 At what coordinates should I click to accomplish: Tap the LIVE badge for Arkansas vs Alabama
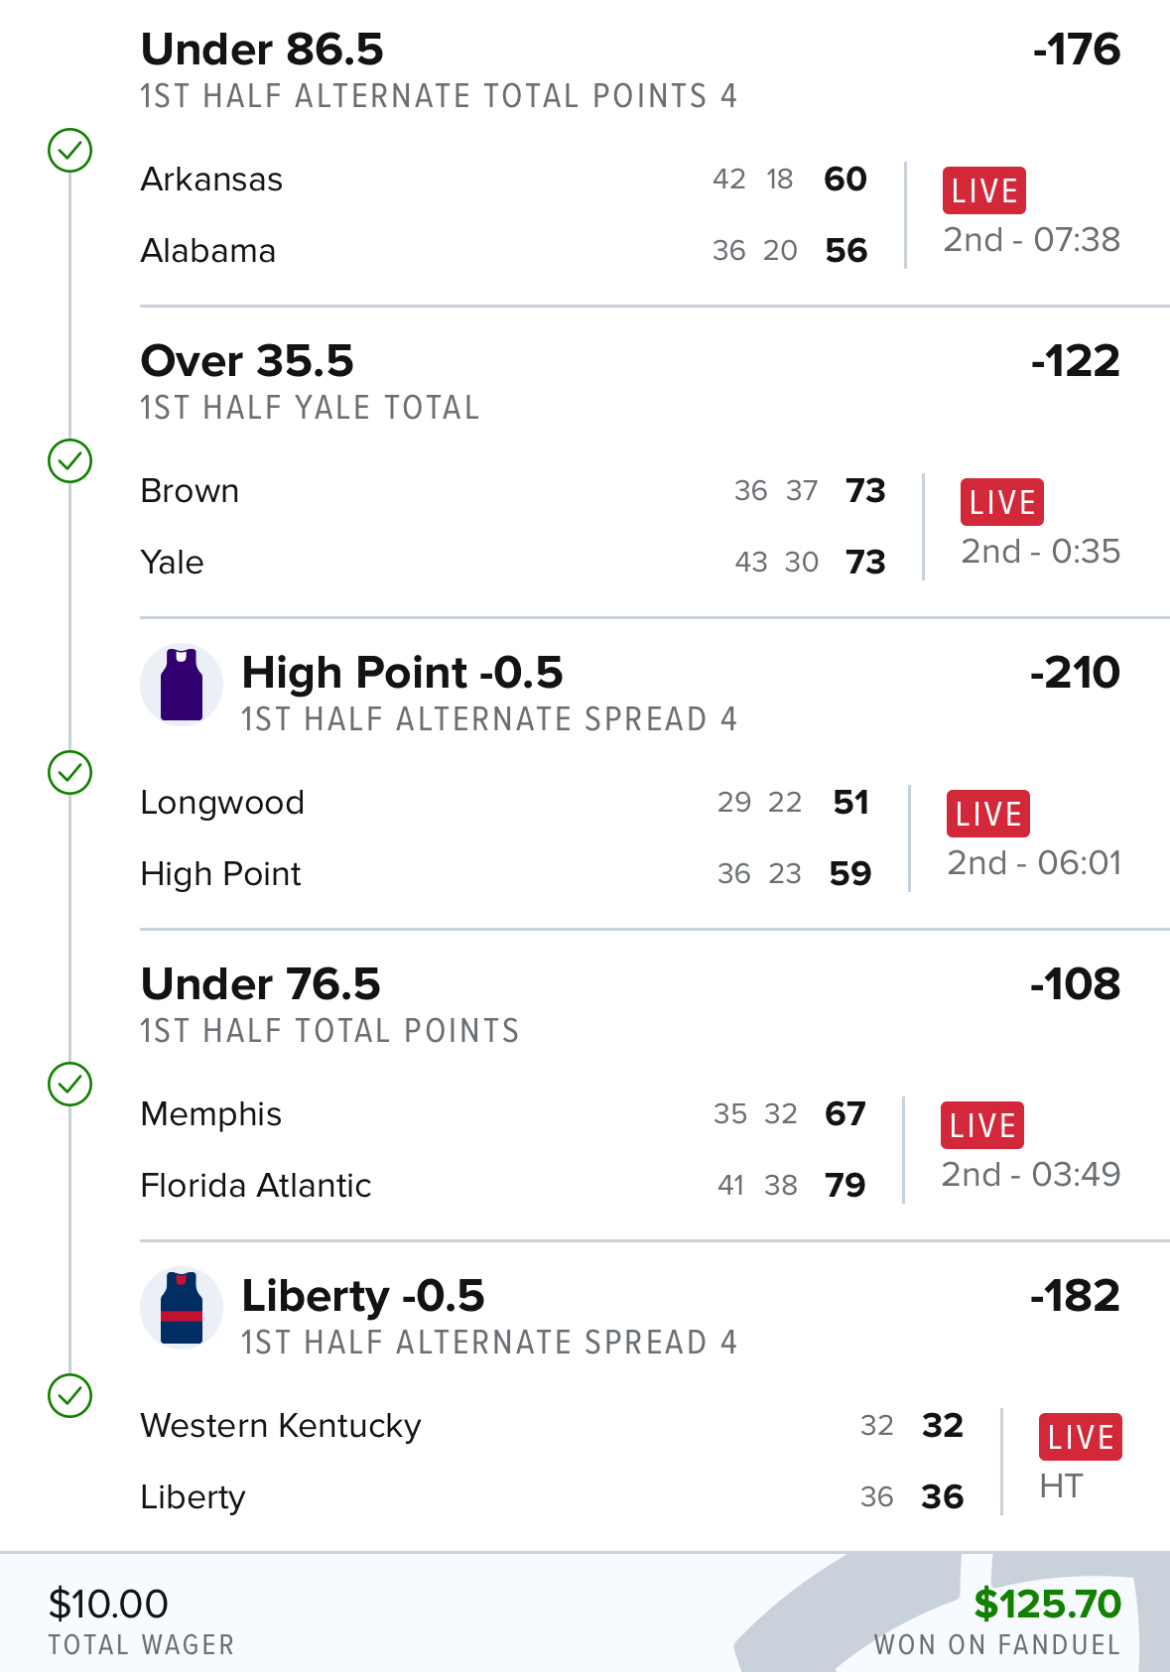pyautogui.click(x=984, y=190)
